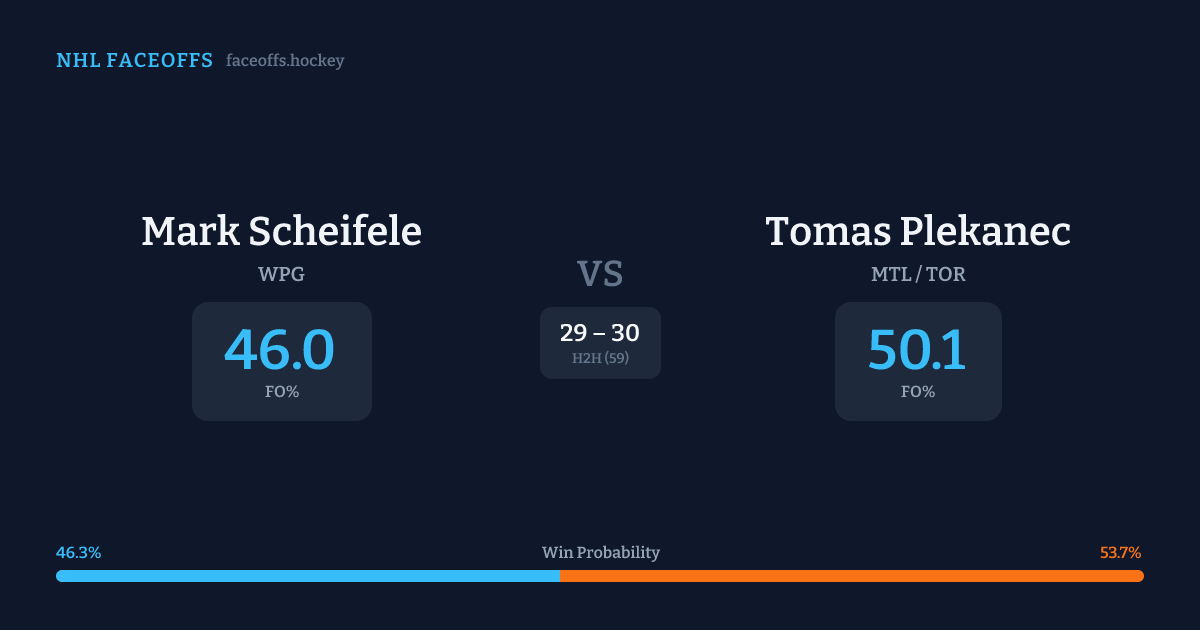Screen dimensions: 1200x630
Task: Click the Win Probability heading
Action: coord(600,552)
